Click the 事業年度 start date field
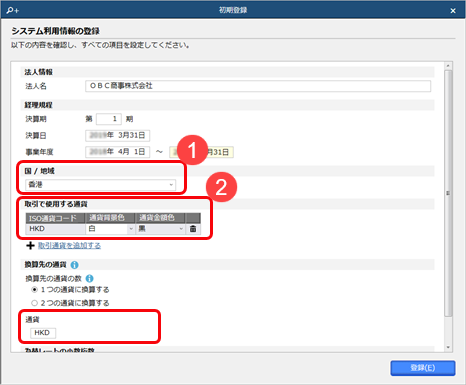The height and width of the screenshot is (385, 466). tap(118, 152)
